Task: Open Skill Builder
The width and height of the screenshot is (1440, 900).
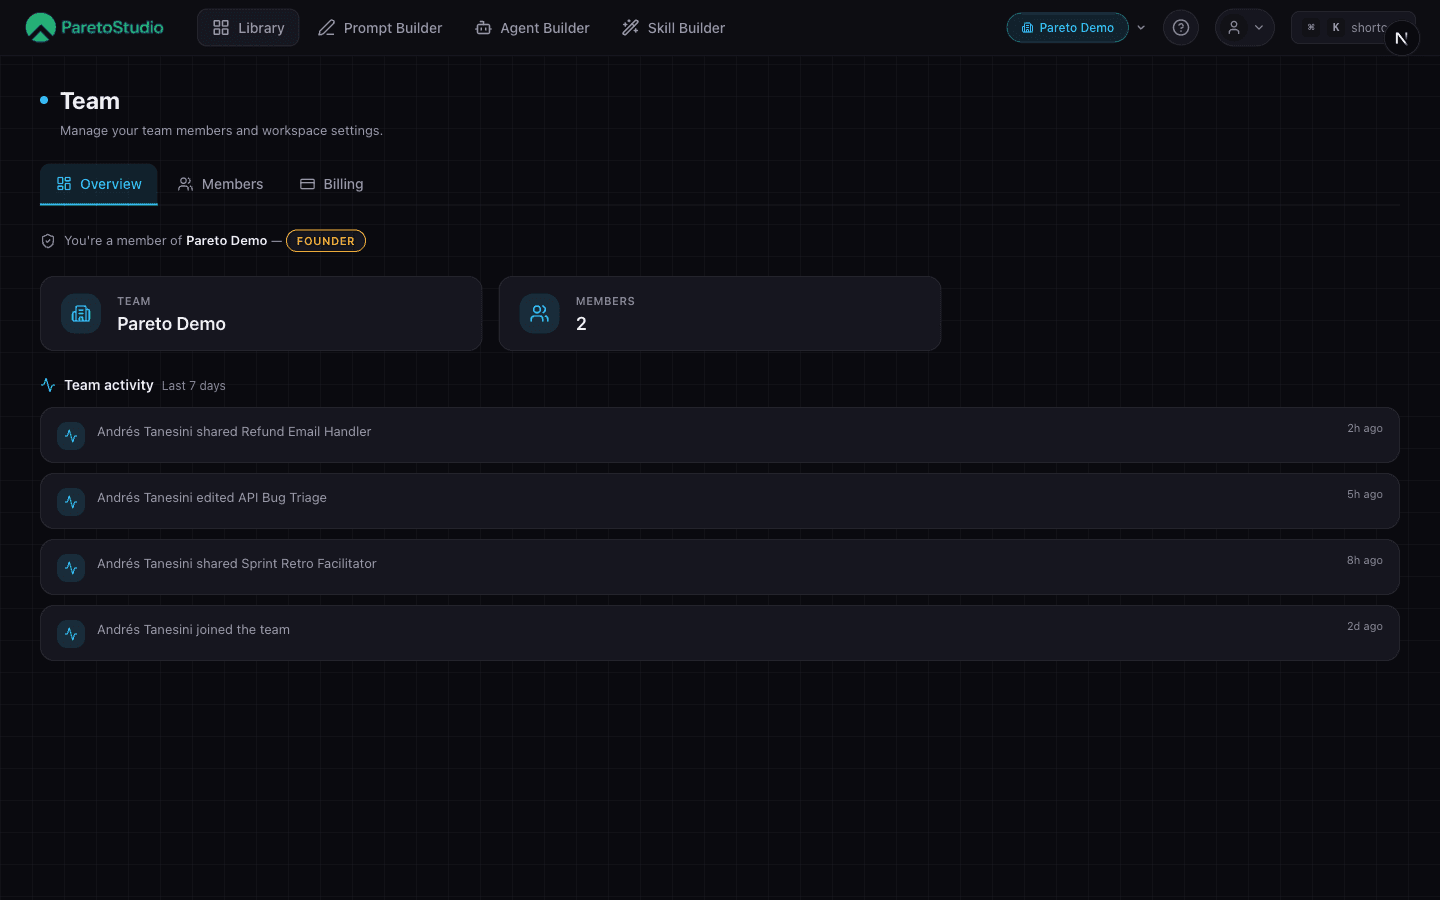Action: pyautogui.click(x=673, y=28)
